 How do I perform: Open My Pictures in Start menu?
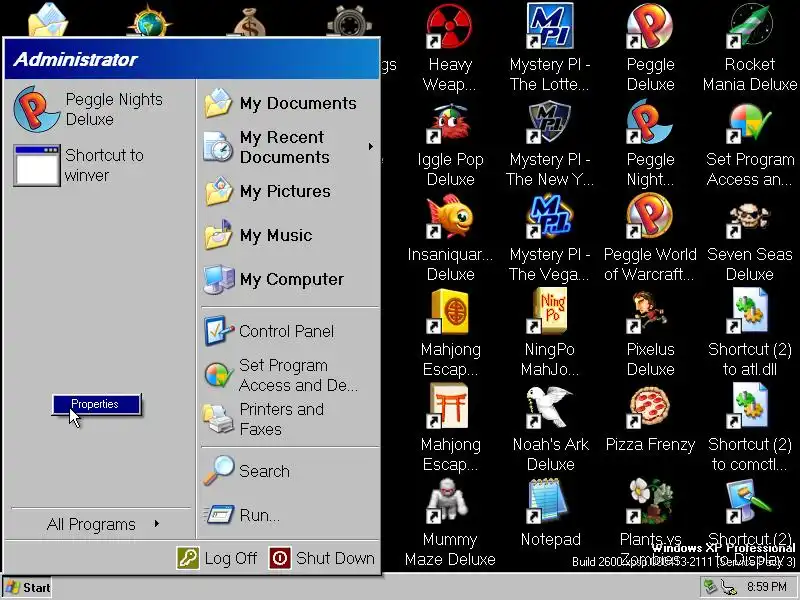pyautogui.click(x=289, y=191)
